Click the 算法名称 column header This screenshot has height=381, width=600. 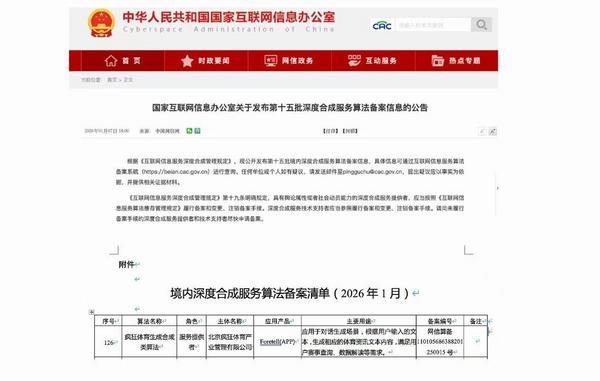pyautogui.click(x=150, y=321)
